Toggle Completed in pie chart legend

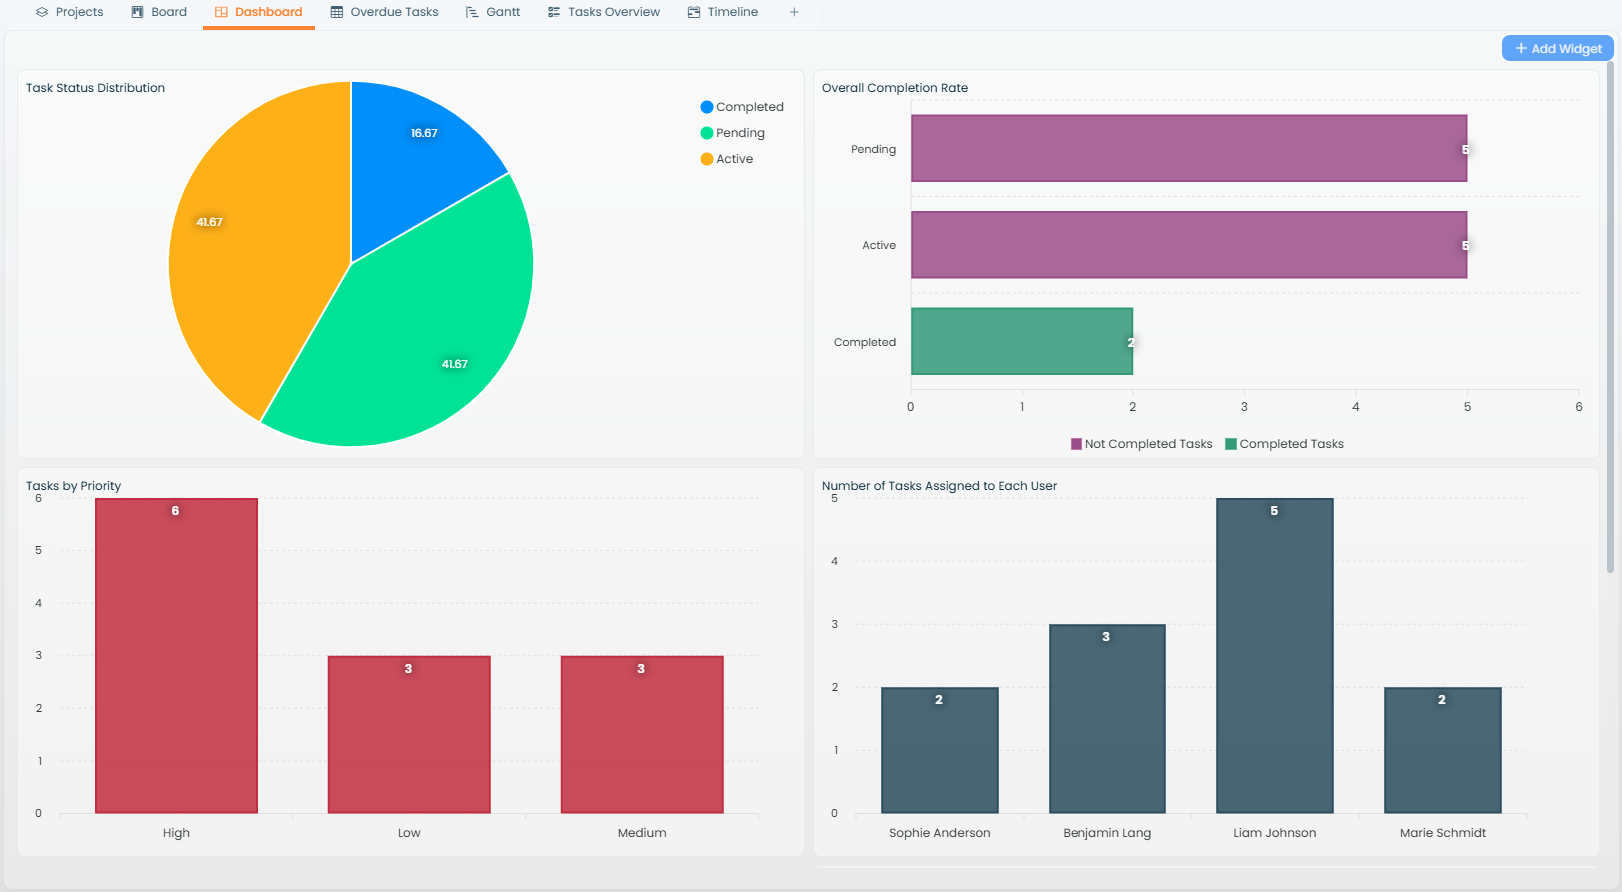[742, 107]
